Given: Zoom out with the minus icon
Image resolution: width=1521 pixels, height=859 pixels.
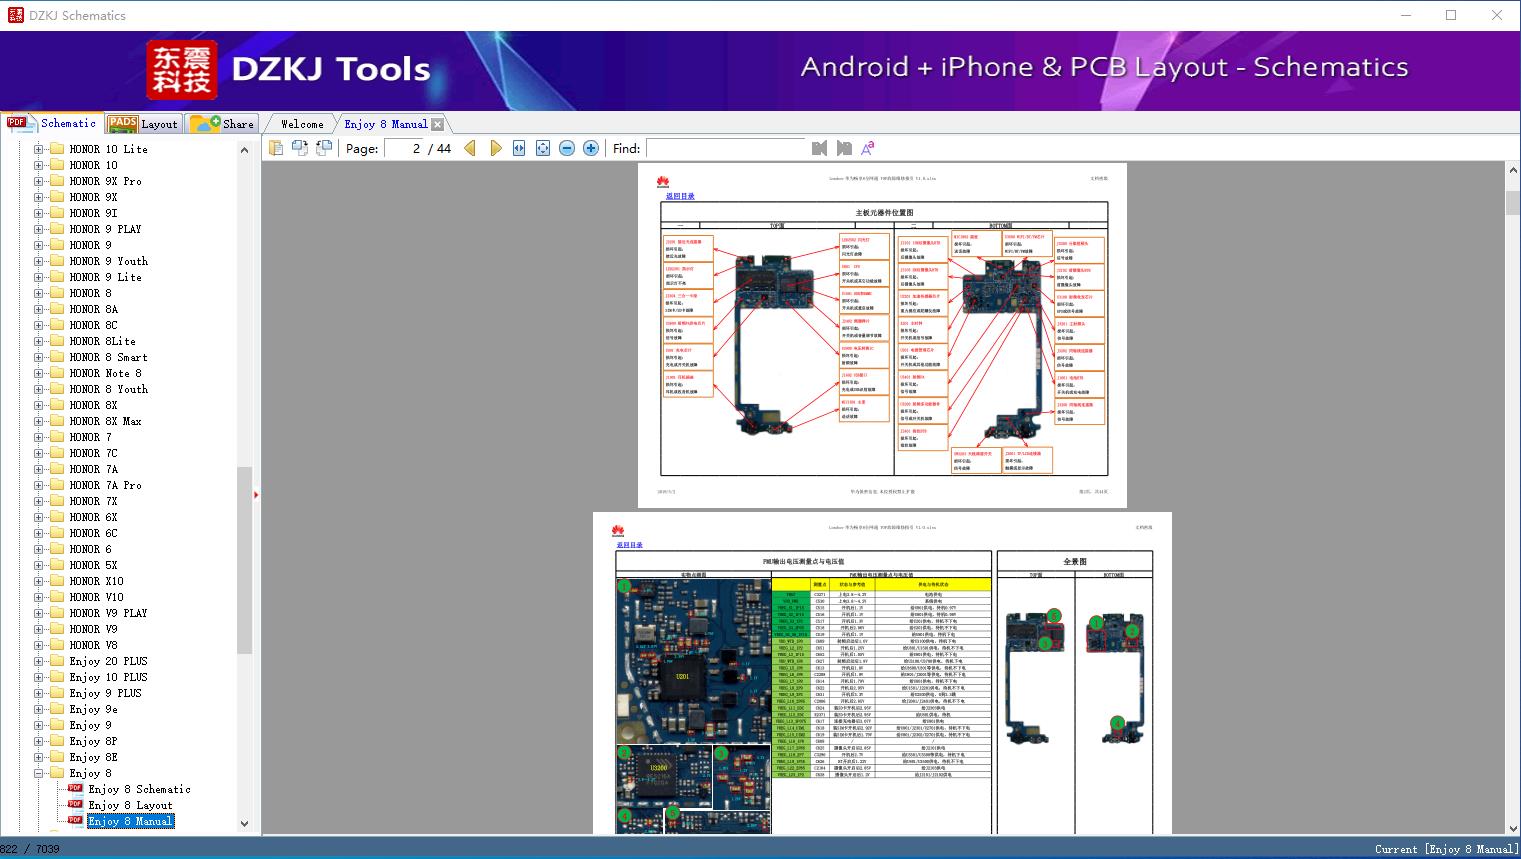Looking at the screenshot, I should (567, 148).
